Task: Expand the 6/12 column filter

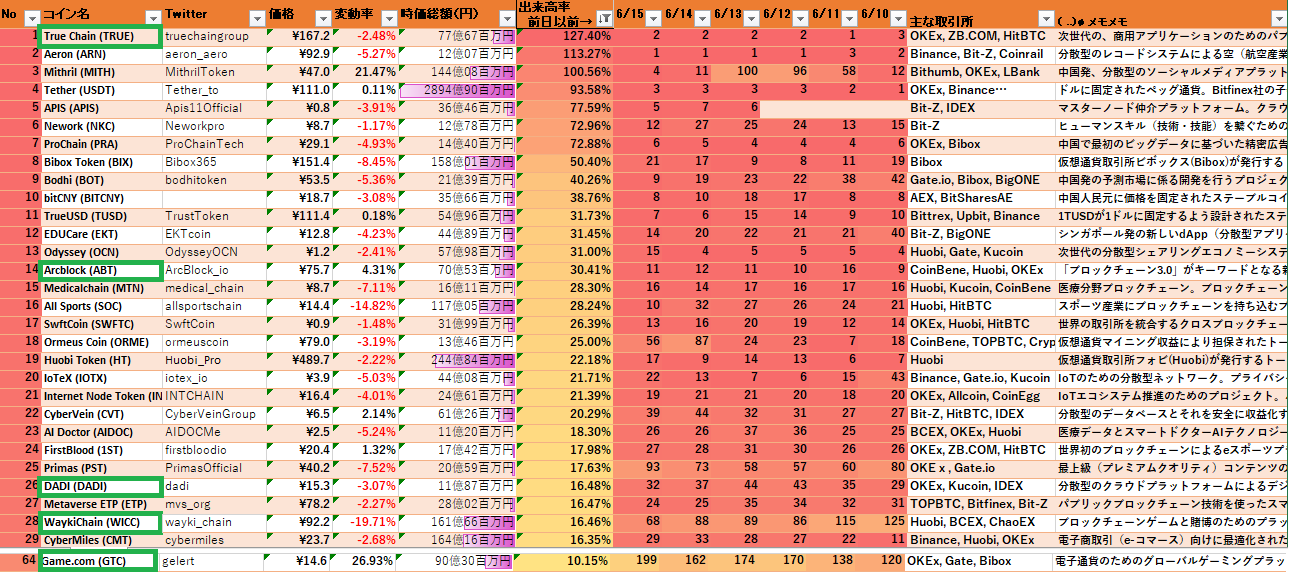Action: click(798, 17)
